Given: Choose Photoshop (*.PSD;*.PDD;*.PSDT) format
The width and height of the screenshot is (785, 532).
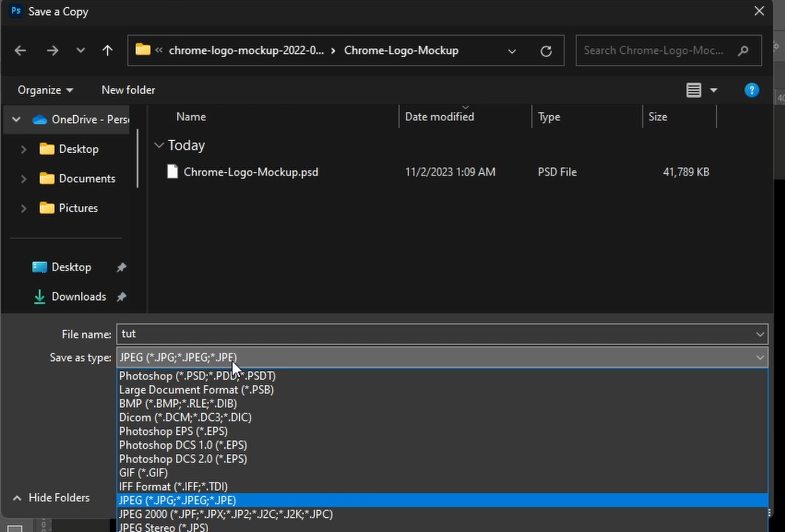Looking at the screenshot, I should 442,376.
